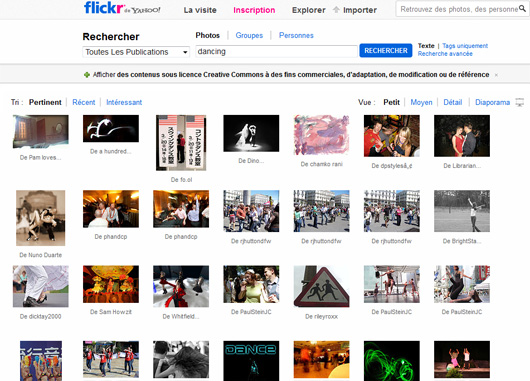The image size is (530, 381).
Task: Click the magnifier icon in top search box
Action: (523, 9)
